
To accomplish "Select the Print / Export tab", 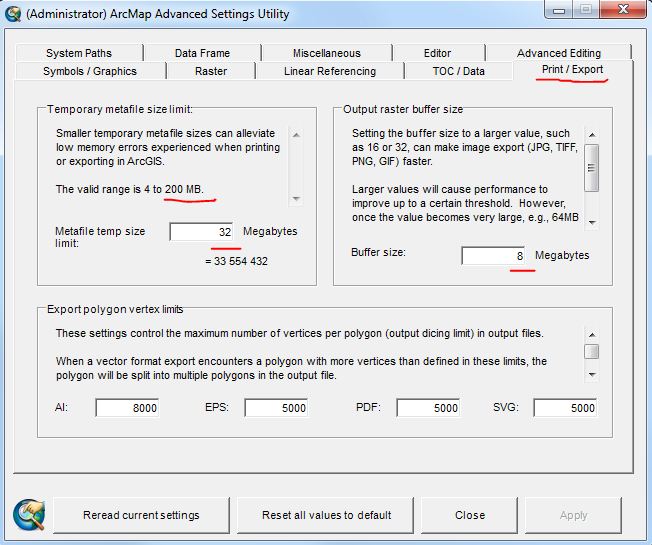I will click(x=573, y=70).
